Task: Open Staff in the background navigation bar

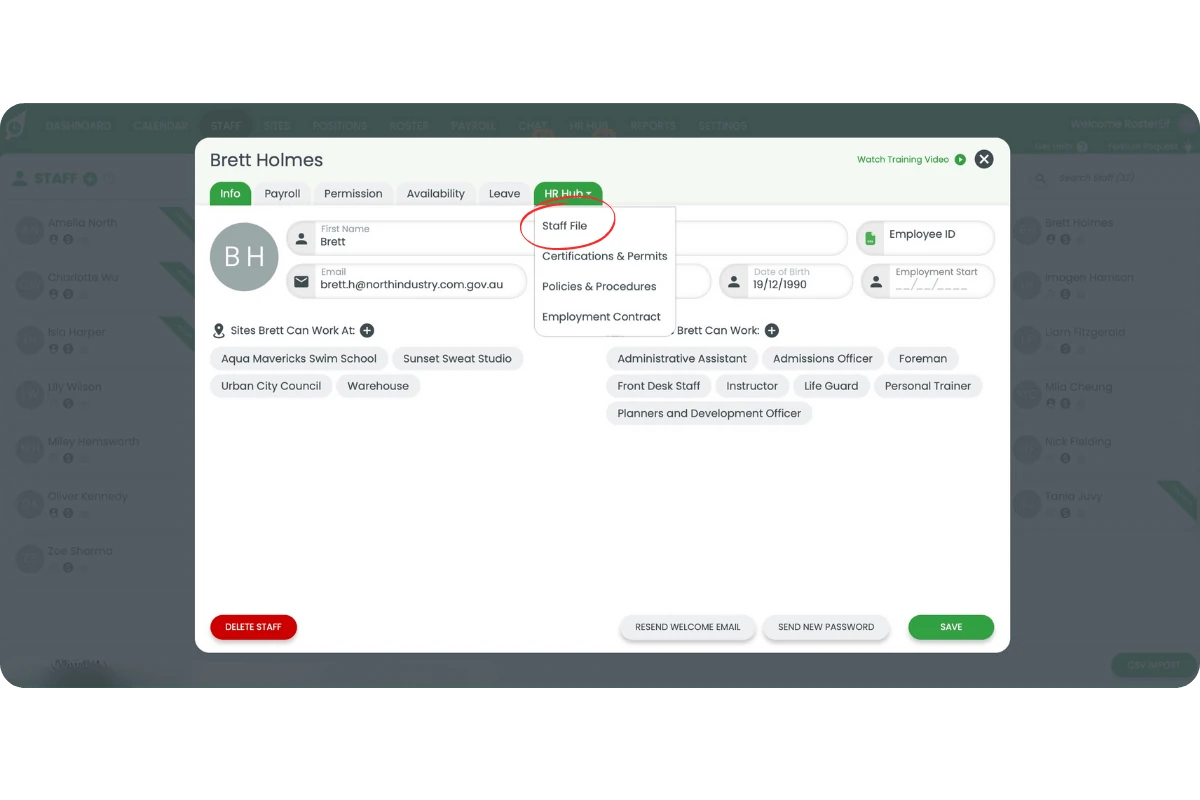Action: tap(226, 126)
